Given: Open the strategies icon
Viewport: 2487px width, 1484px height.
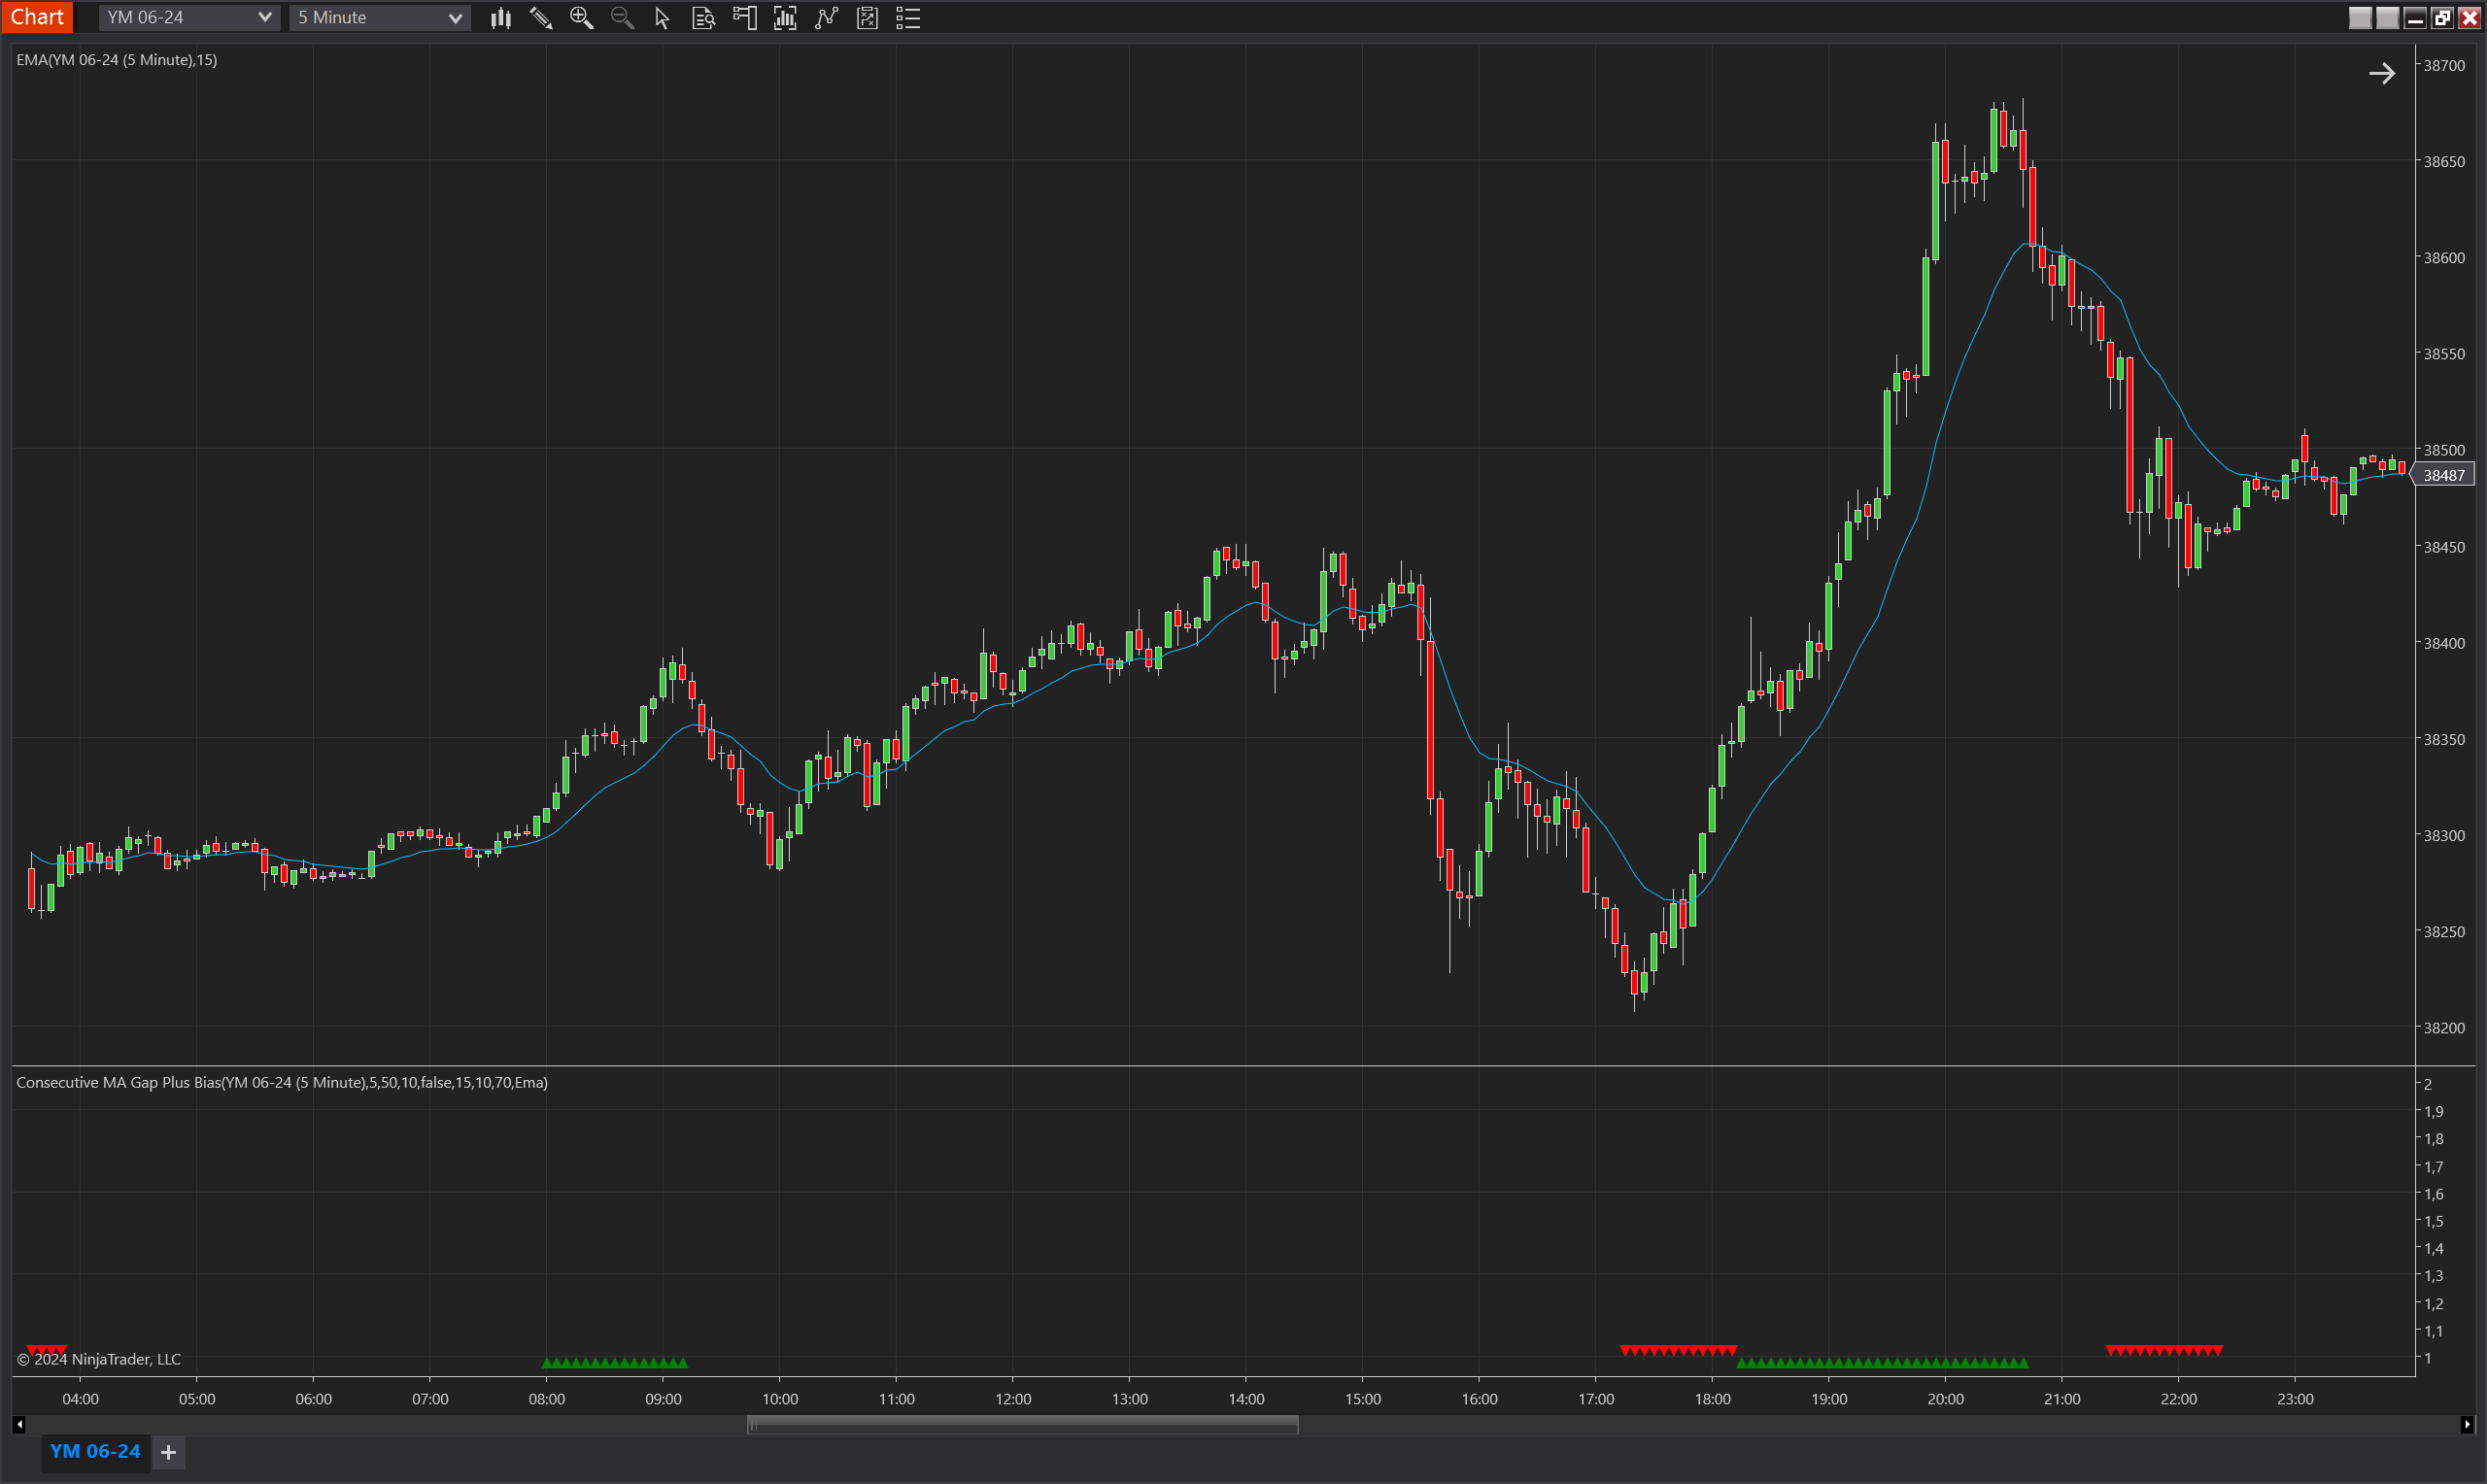Looking at the screenshot, I should pos(867,18).
